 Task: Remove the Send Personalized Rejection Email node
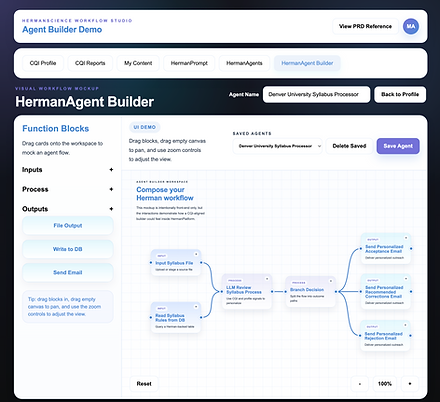coord(405,325)
